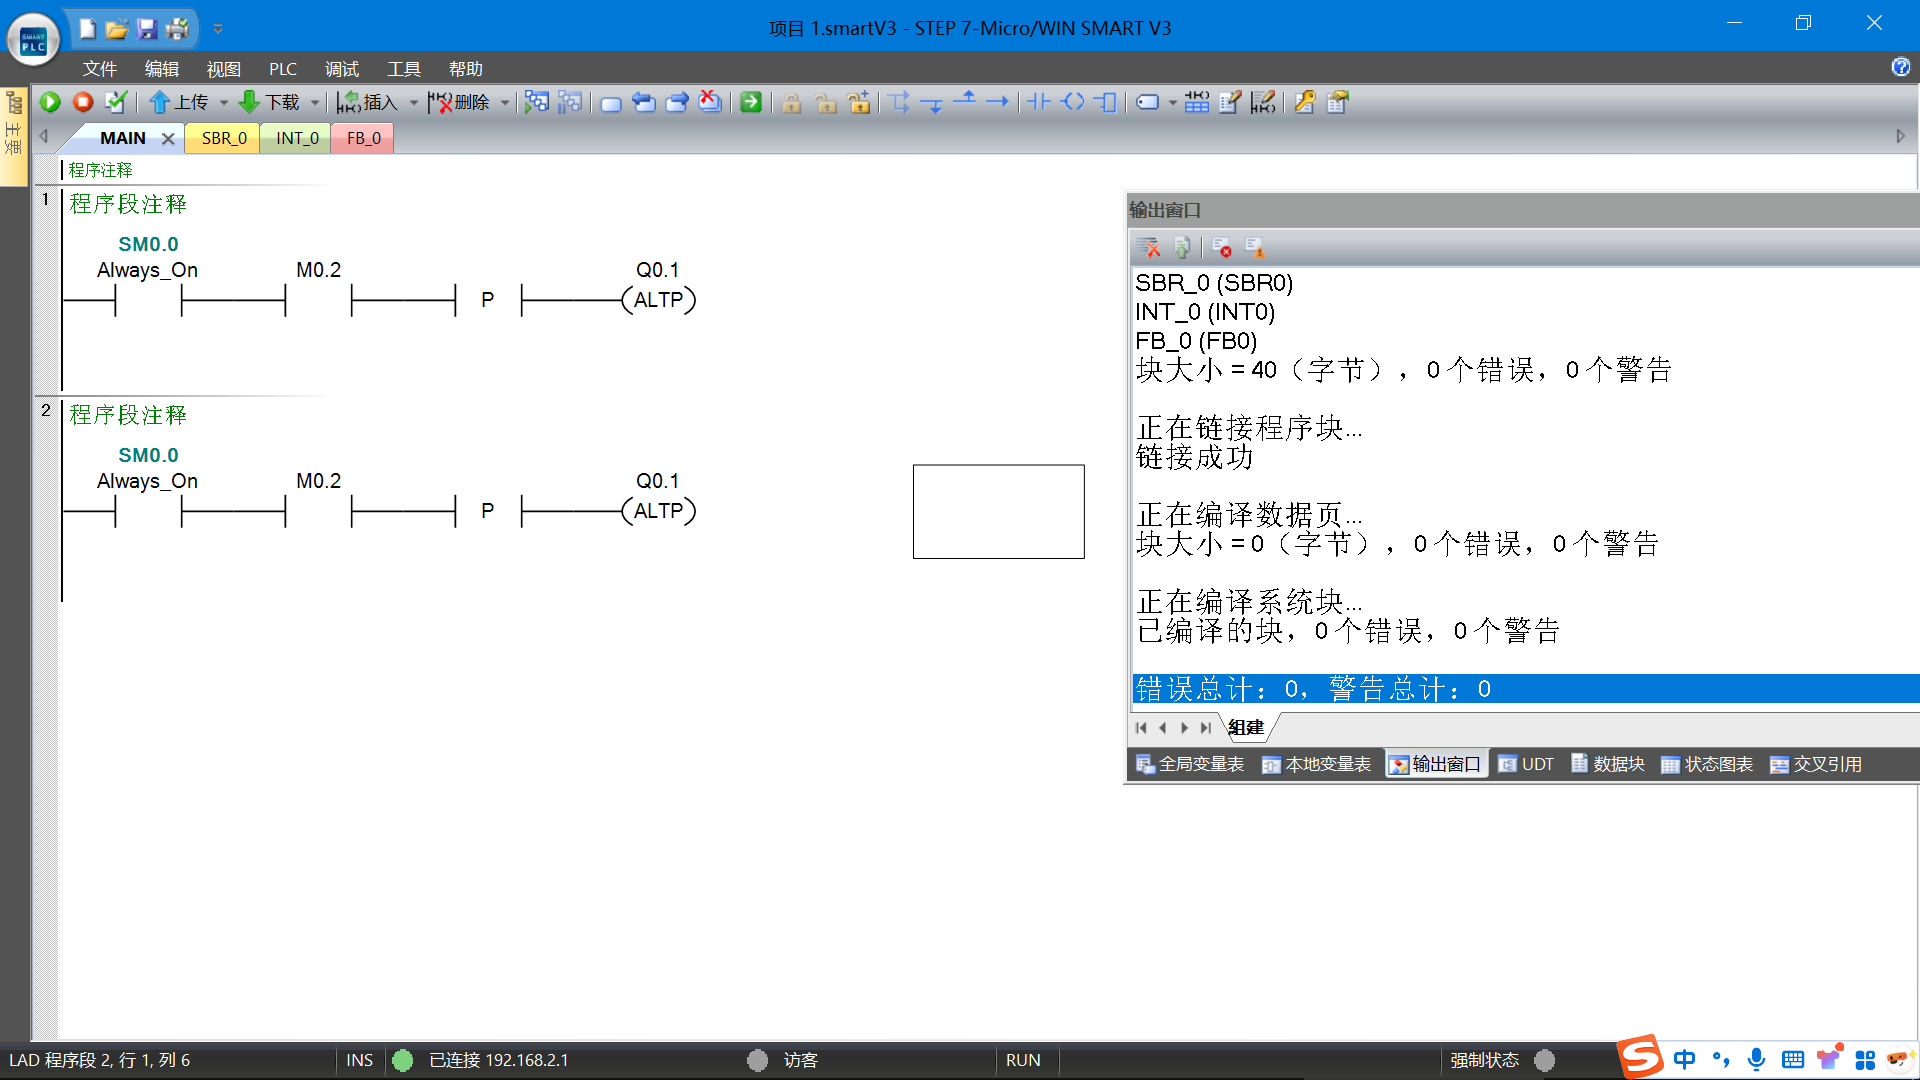Insert a coil from toolbar
This screenshot has height=1080, width=1920.
(1072, 102)
